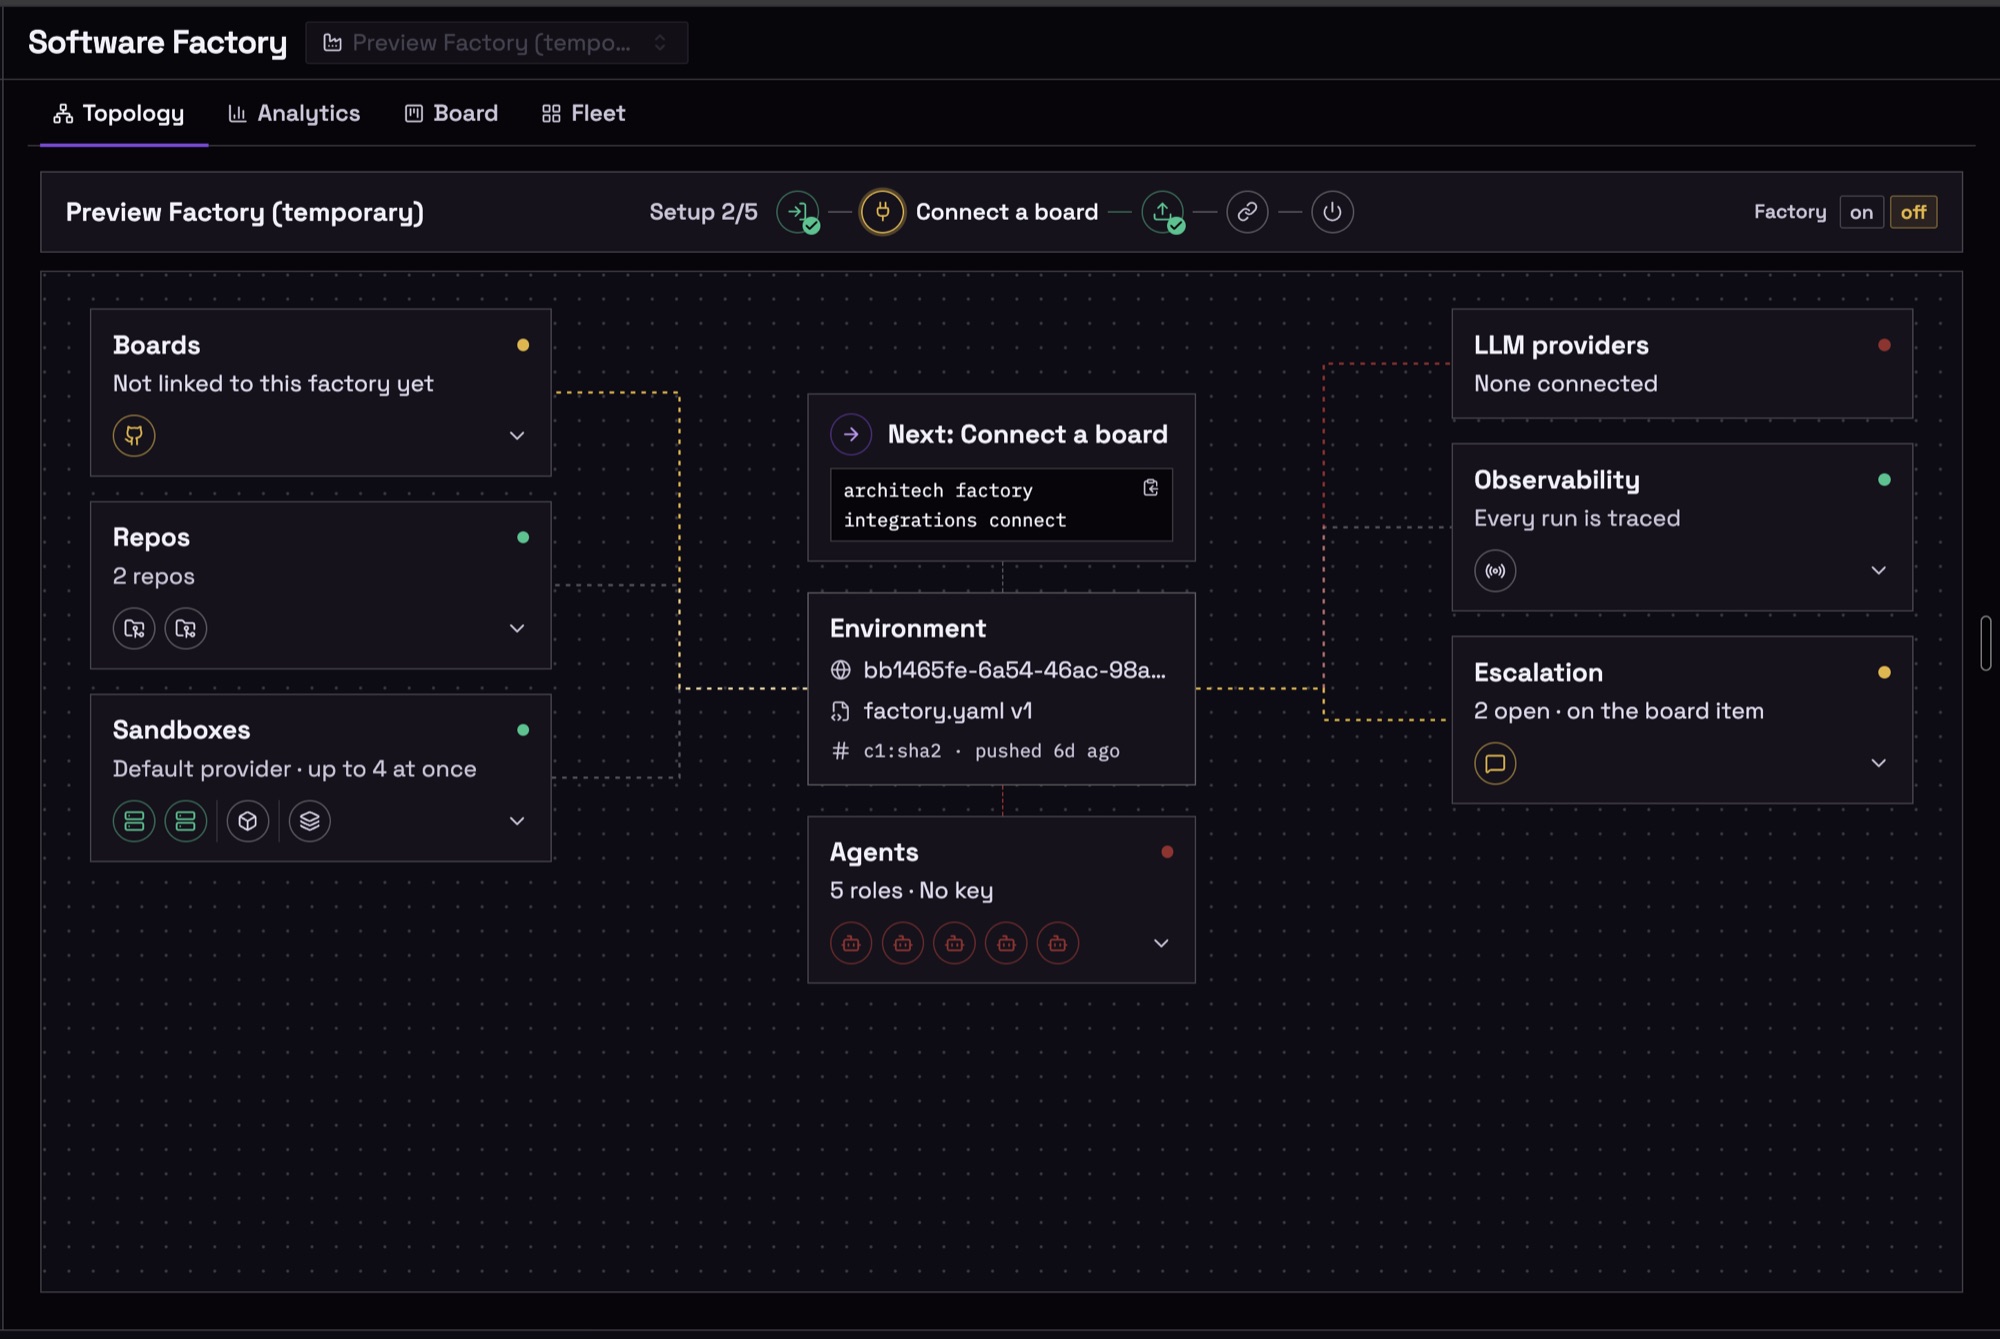This screenshot has width=2000, height=1339.
Task: Click the first repo folder icon
Action: point(134,629)
